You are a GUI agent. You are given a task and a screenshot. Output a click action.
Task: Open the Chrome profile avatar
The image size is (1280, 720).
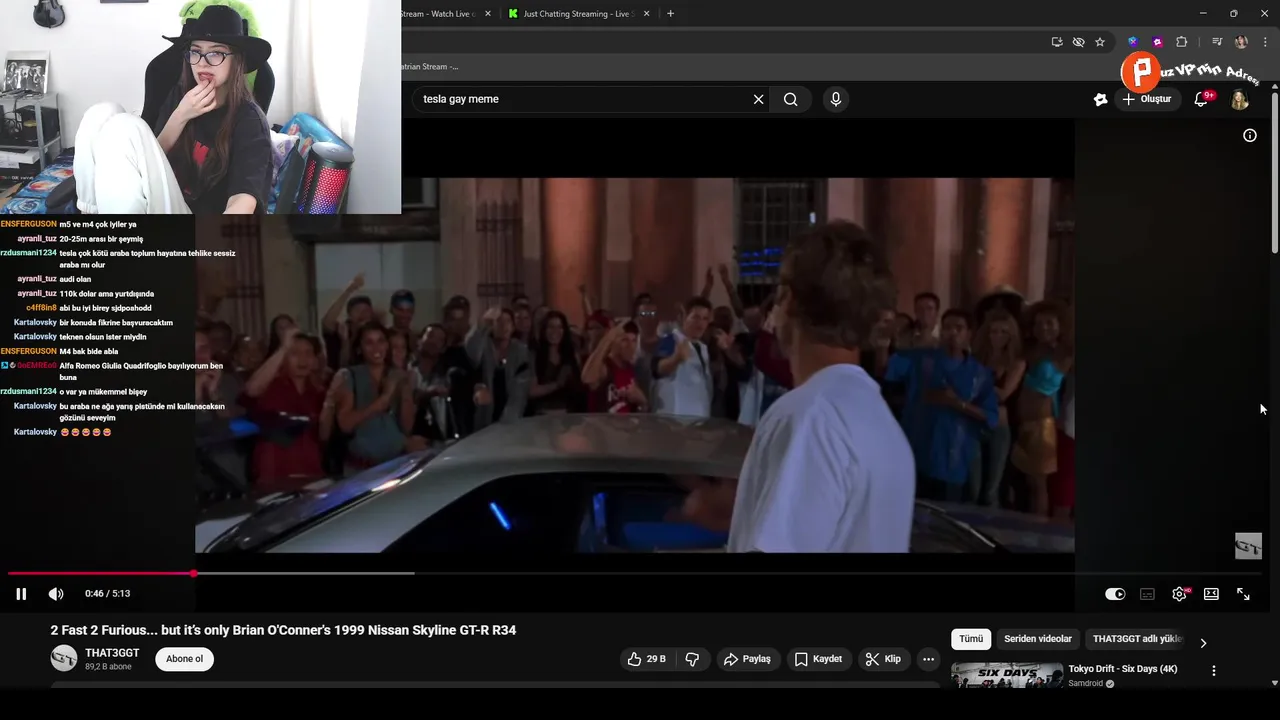pos(1241,42)
